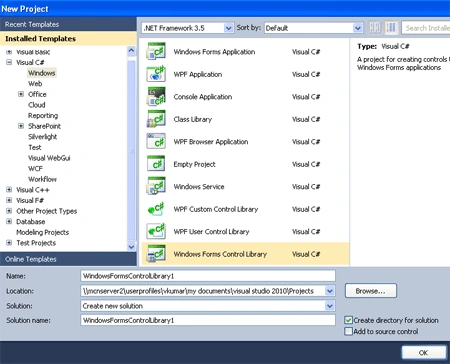Click 'Class Library' template name
The height and width of the screenshot is (364, 450).
tap(193, 119)
